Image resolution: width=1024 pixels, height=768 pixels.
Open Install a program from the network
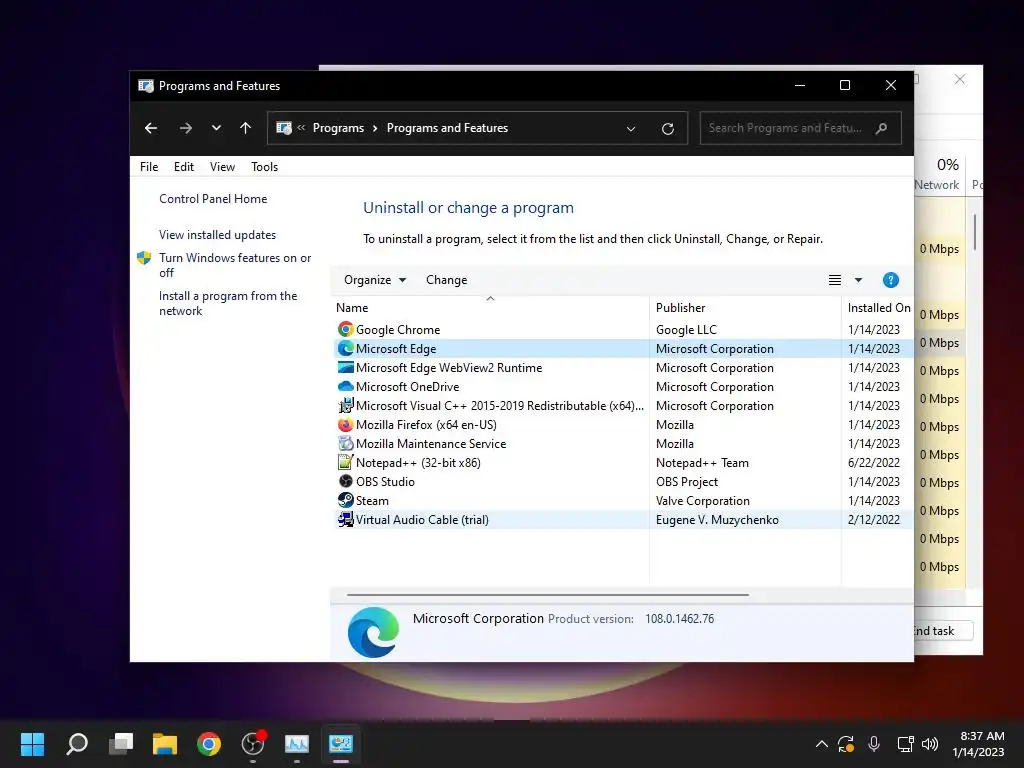click(228, 304)
